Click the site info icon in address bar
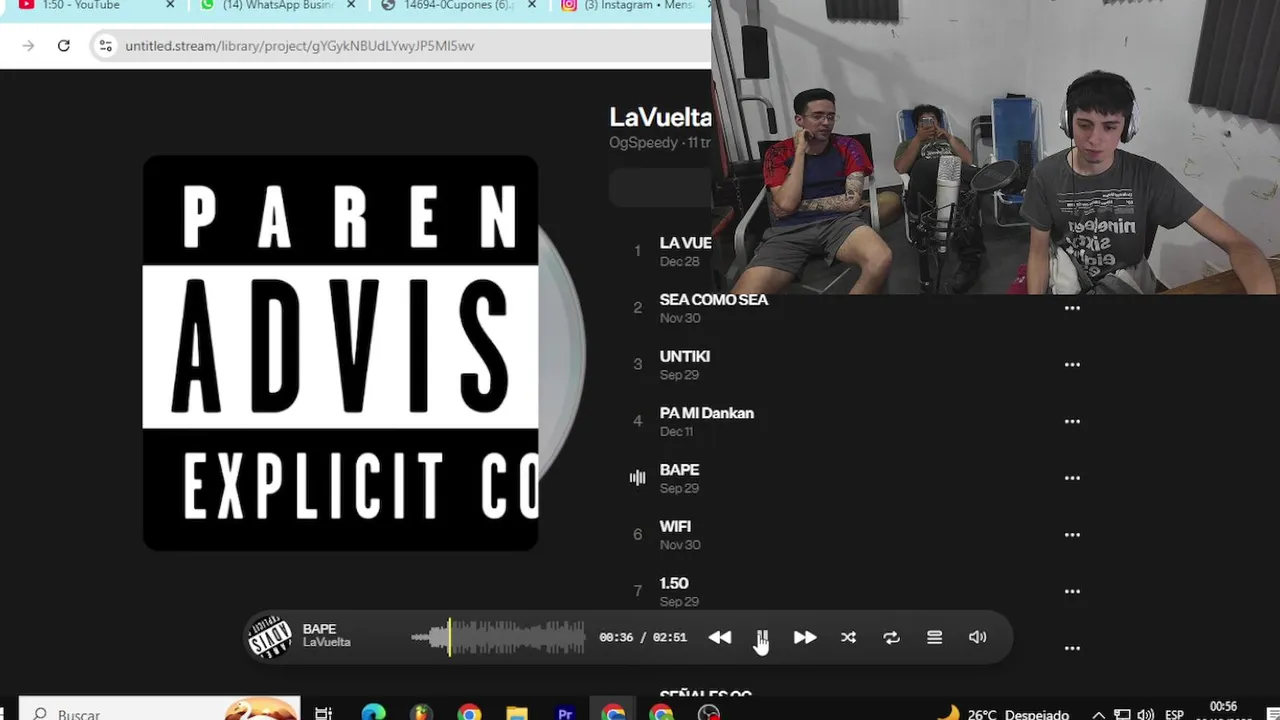The height and width of the screenshot is (720, 1280). point(105,46)
